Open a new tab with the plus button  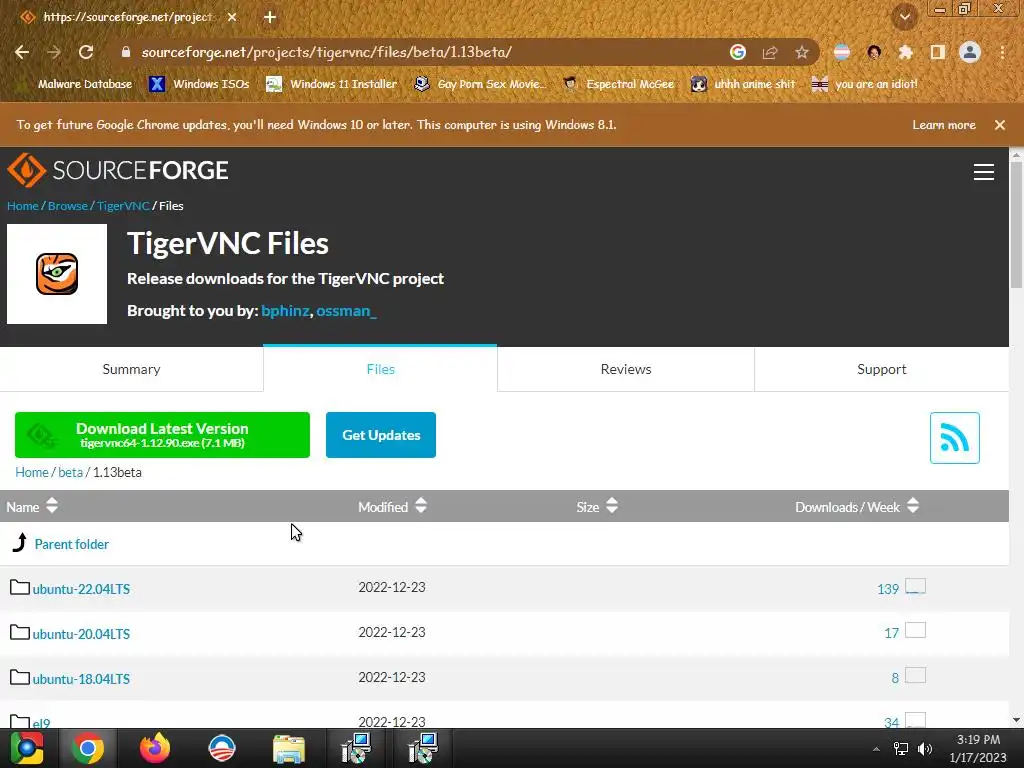pos(270,18)
